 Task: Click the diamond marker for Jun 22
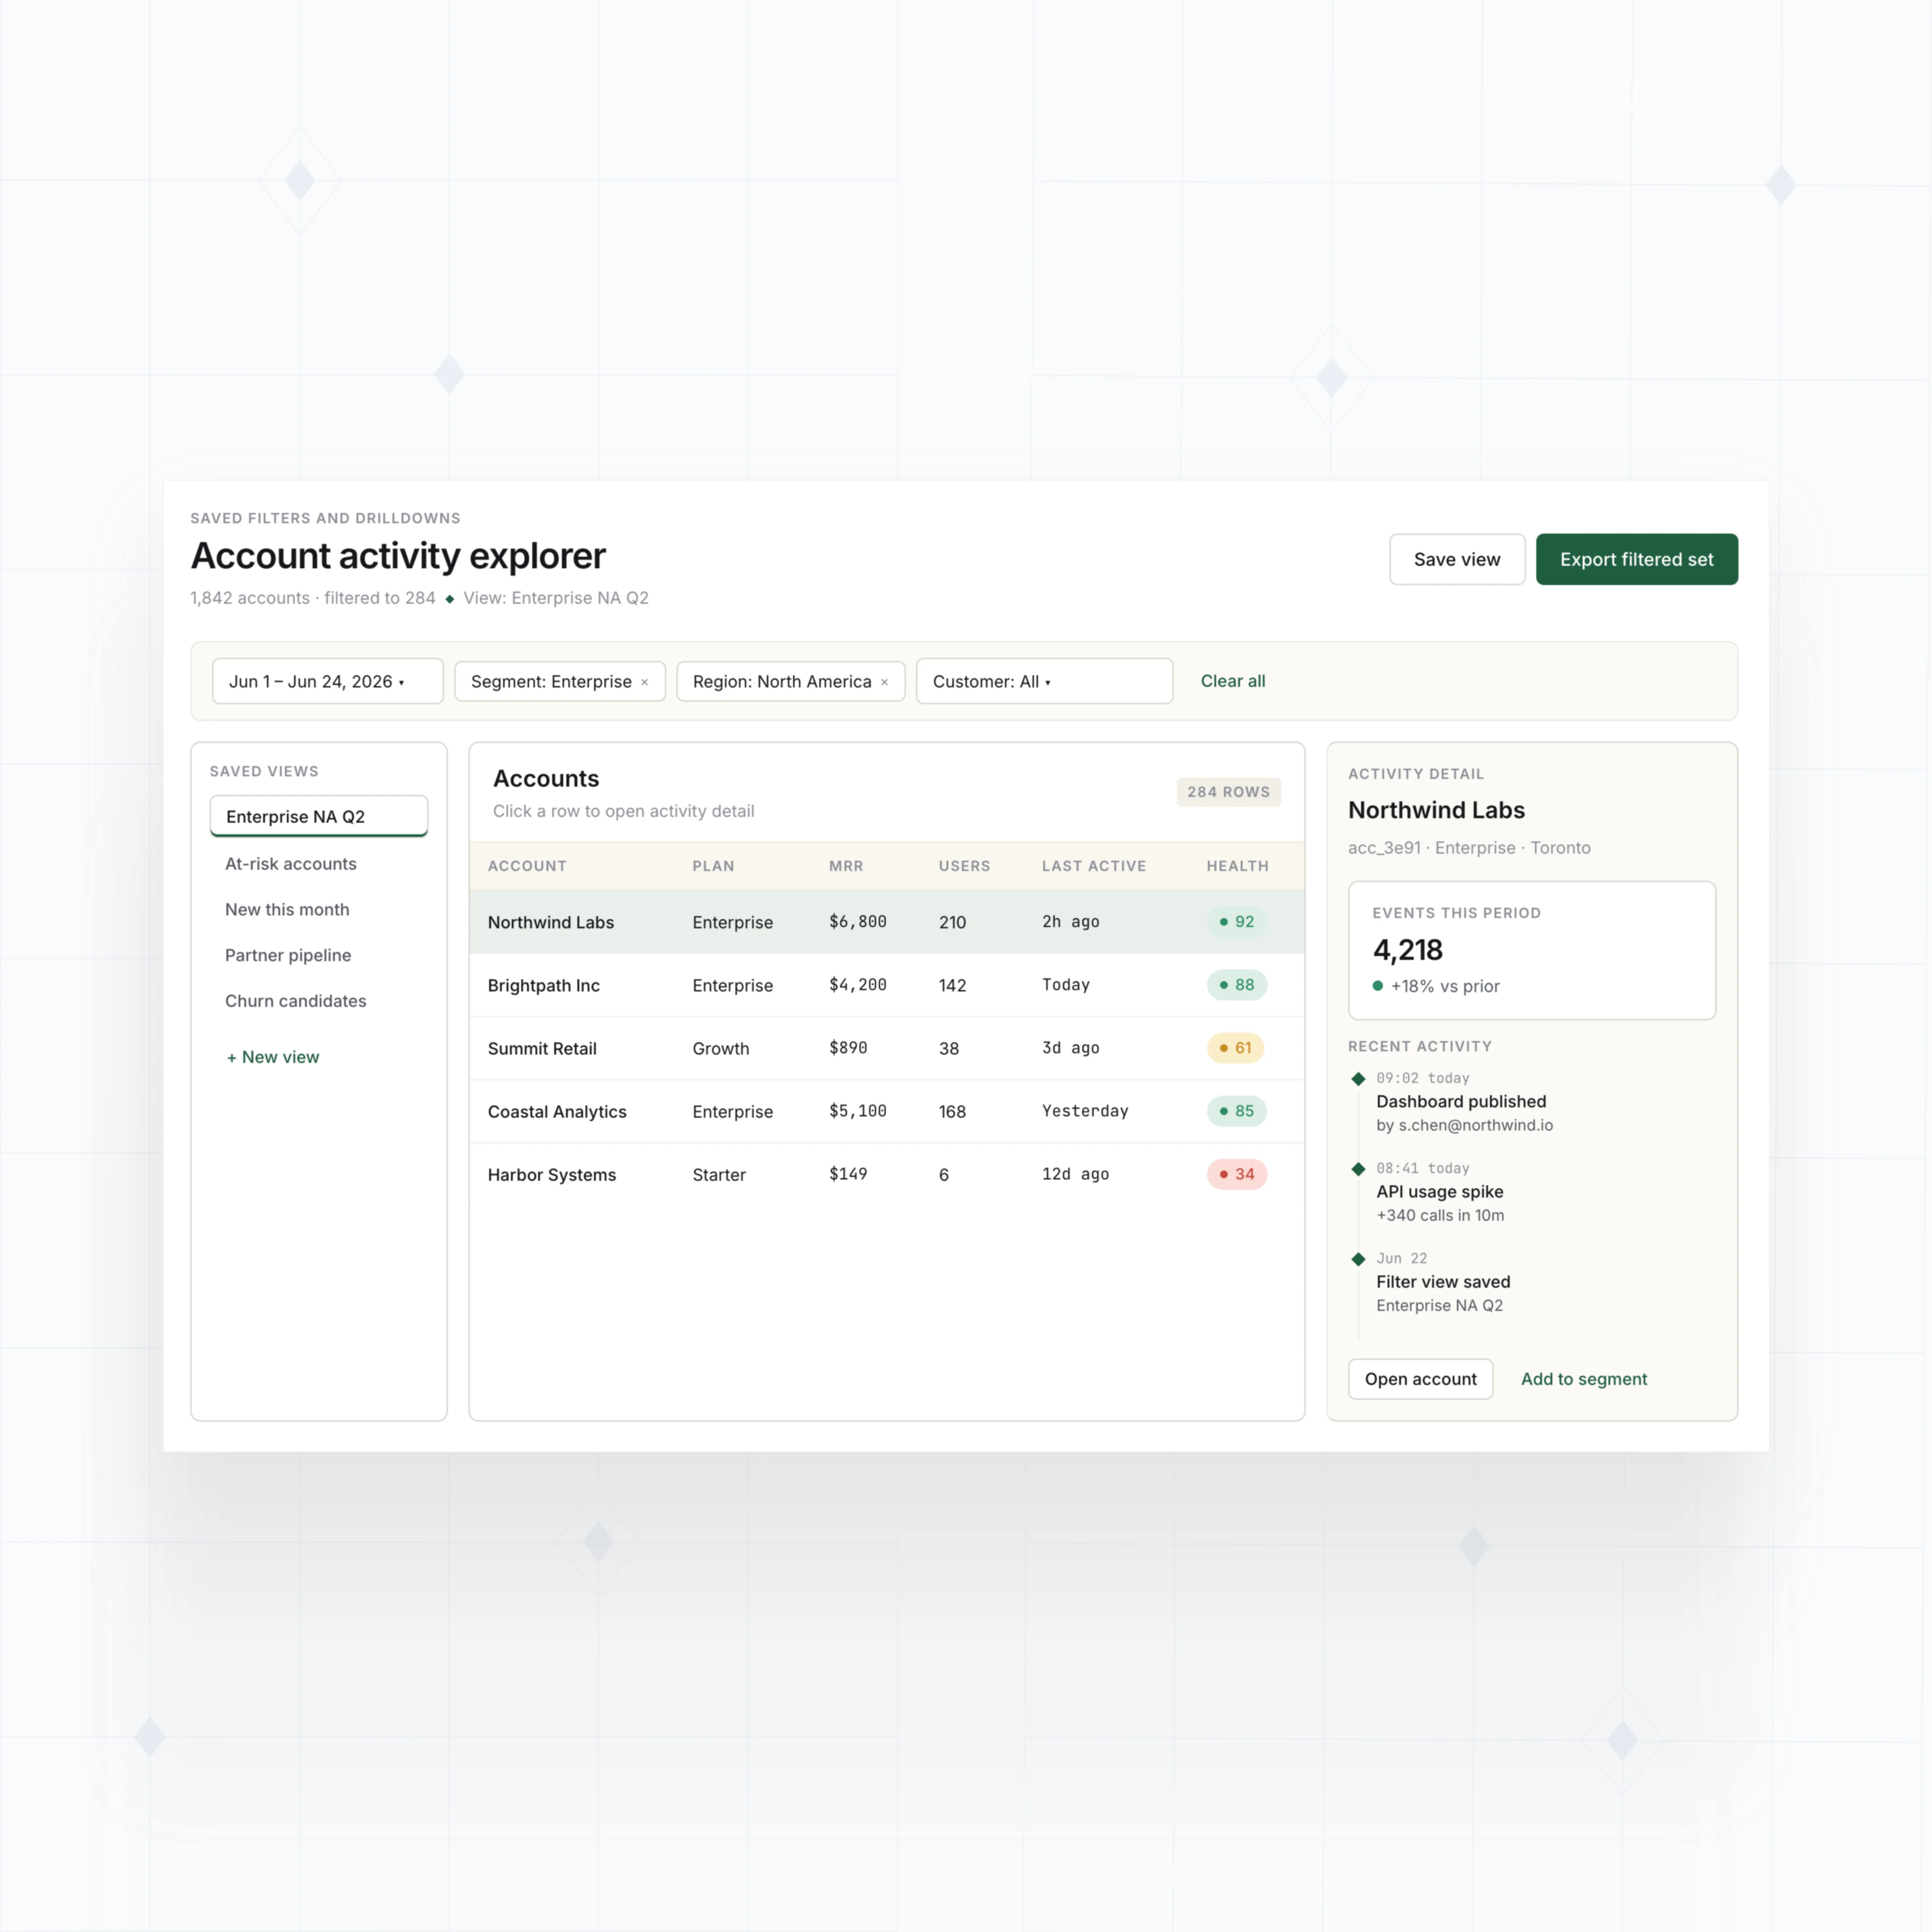[x=1358, y=1259]
